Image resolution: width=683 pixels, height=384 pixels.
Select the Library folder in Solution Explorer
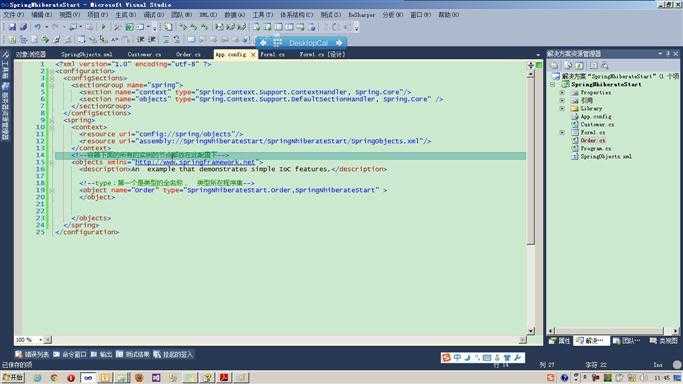tap(586, 108)
